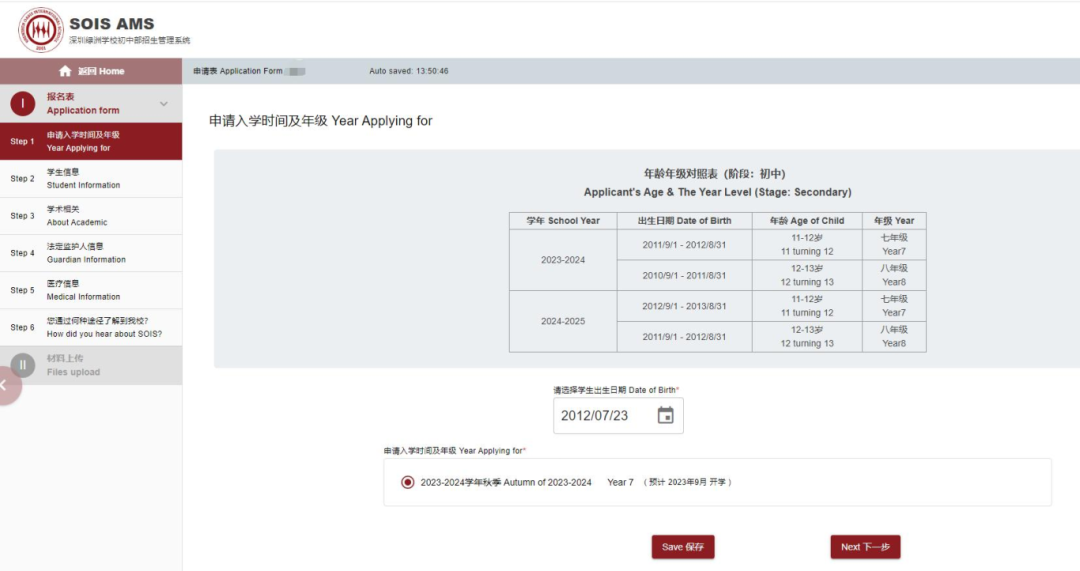Viewport: 1080px width, 571px height.
Task: Open Step 5 Medical Information
Action: 90,290
